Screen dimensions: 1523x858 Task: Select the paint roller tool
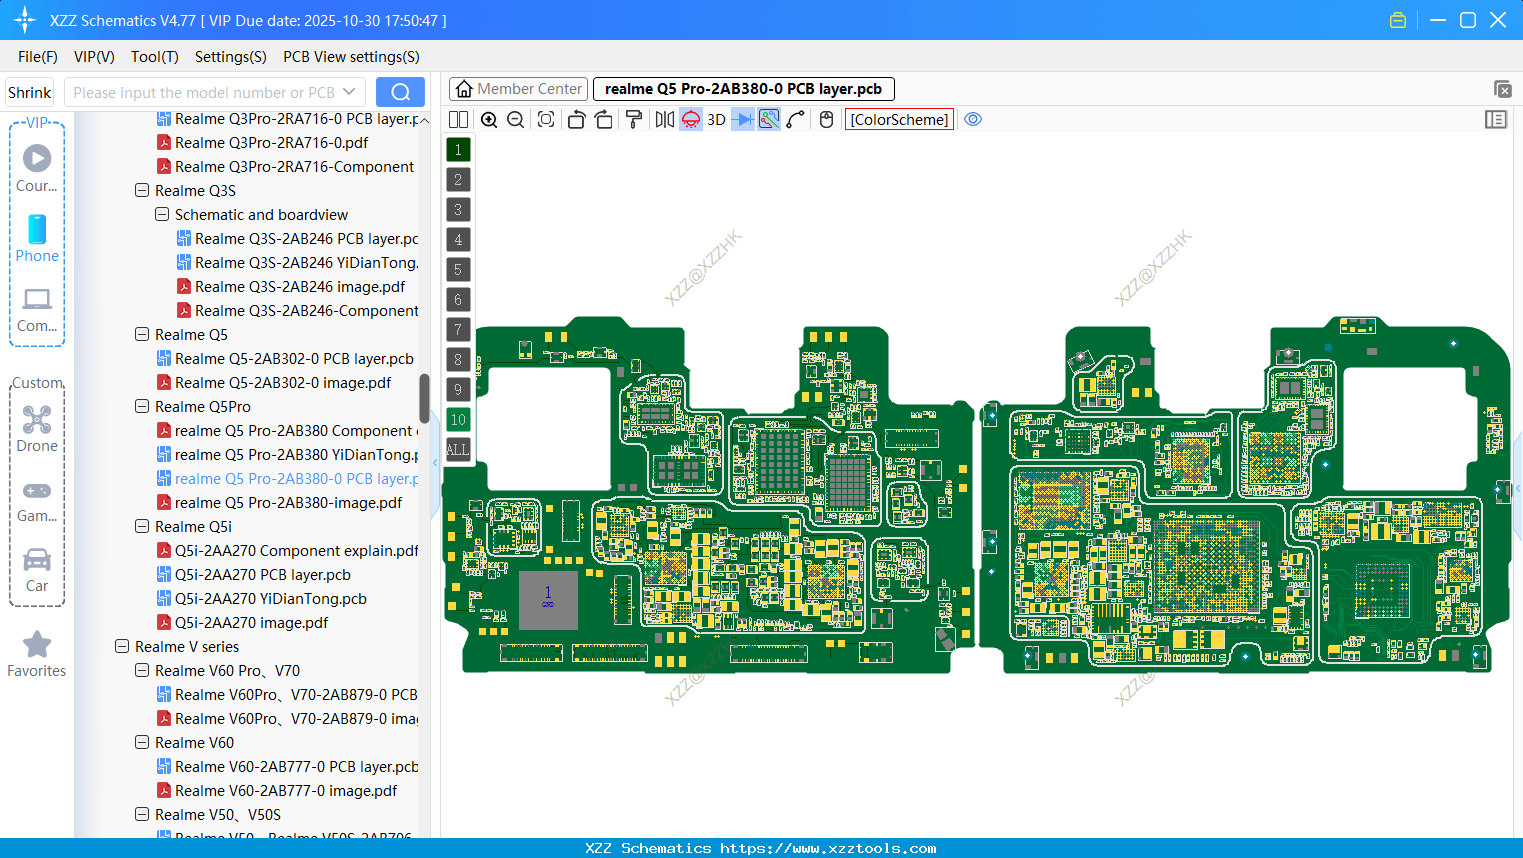(x=632, y=119)
